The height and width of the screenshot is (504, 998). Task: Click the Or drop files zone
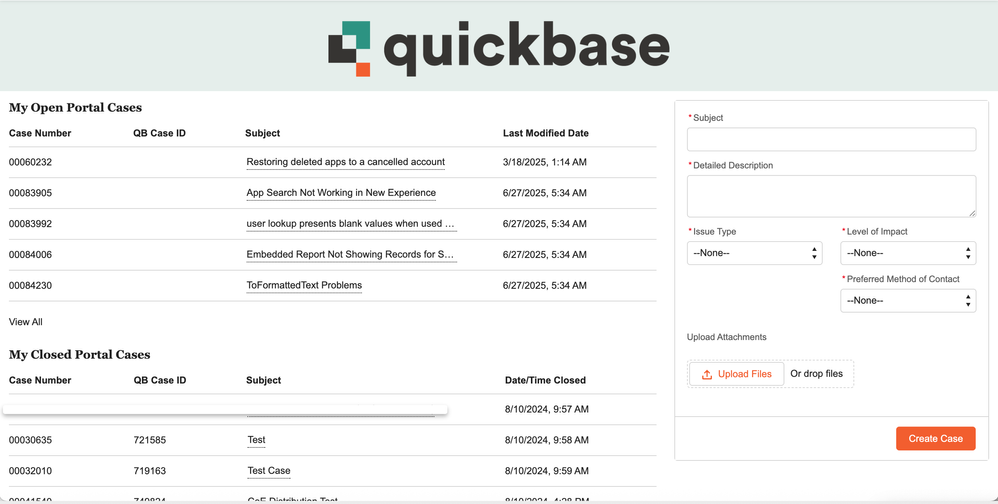(817, 374)
